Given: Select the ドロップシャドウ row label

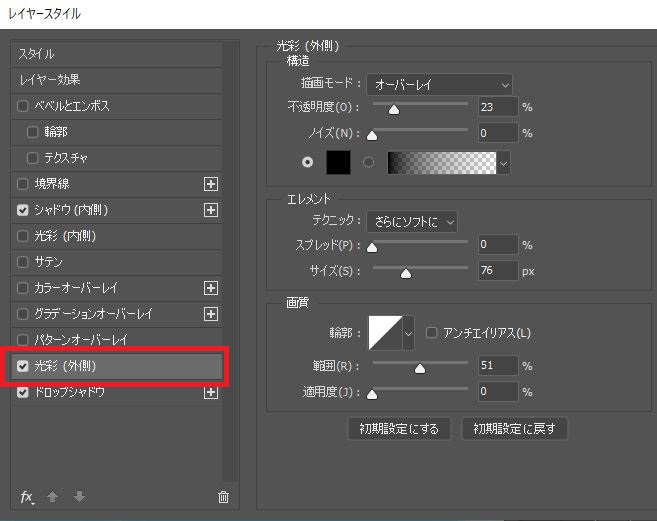Looking at the screenshot, I should [69, 392].
